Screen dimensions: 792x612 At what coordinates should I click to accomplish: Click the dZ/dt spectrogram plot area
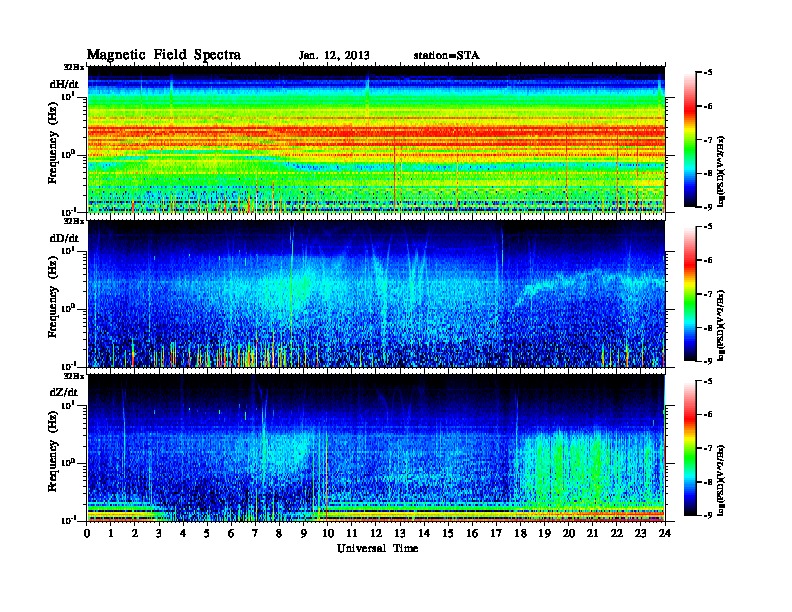click(376, 448)
